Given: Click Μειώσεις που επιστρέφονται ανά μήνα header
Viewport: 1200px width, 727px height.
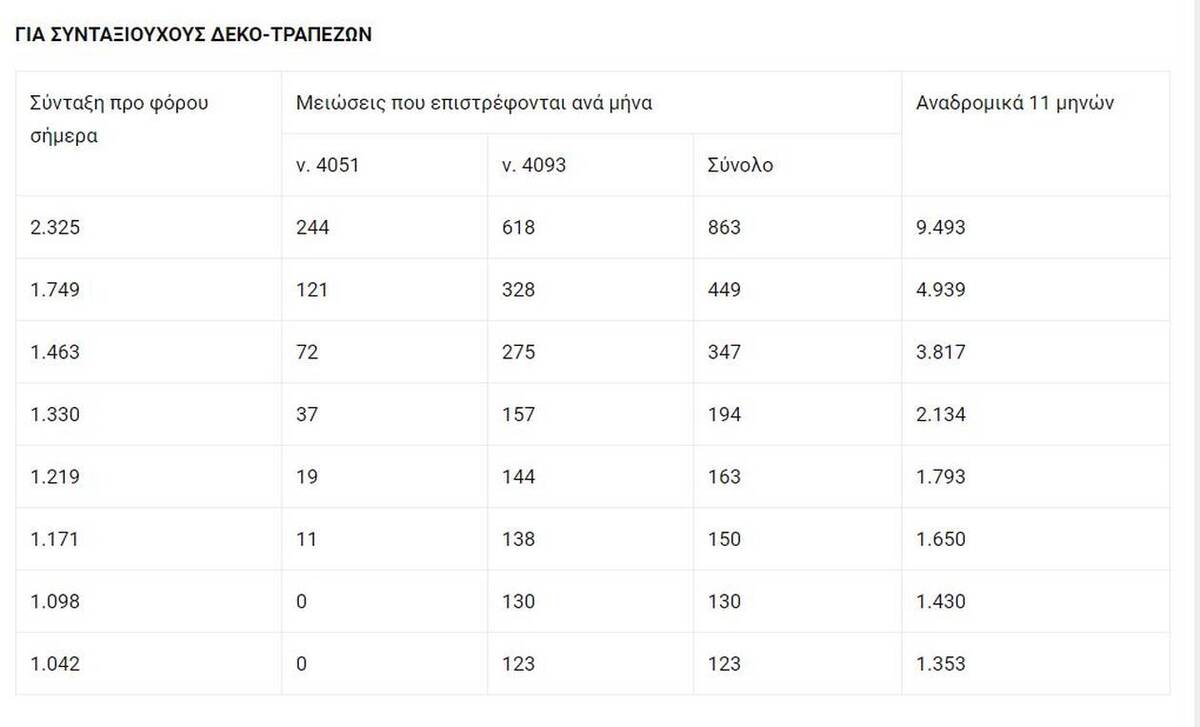Looking at the screenshot, I should (475, 103).
